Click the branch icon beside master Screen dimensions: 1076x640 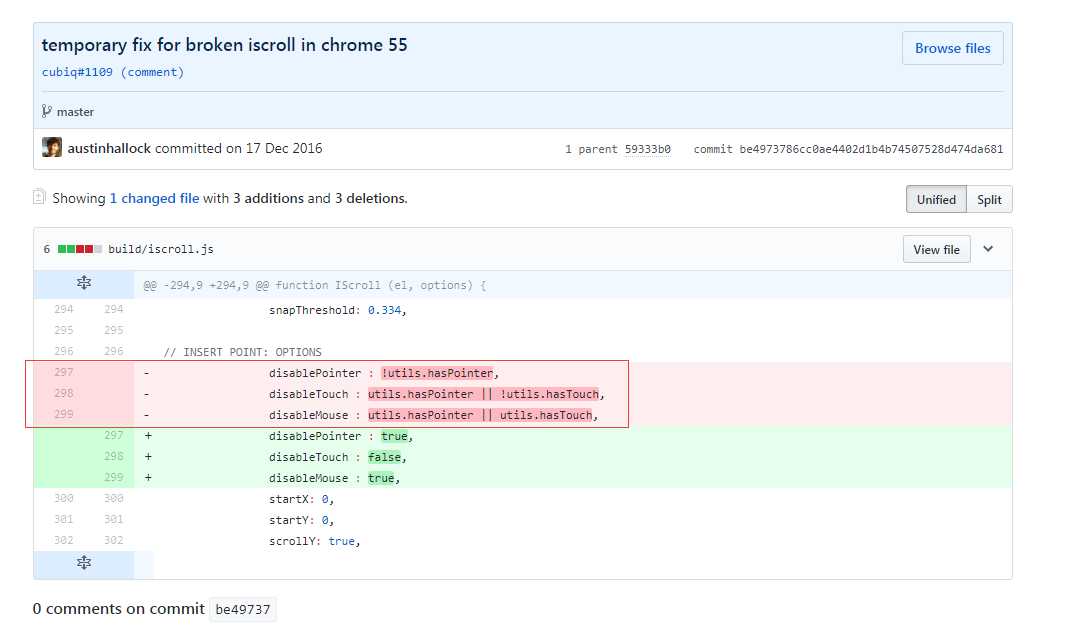tap(47, 112)
